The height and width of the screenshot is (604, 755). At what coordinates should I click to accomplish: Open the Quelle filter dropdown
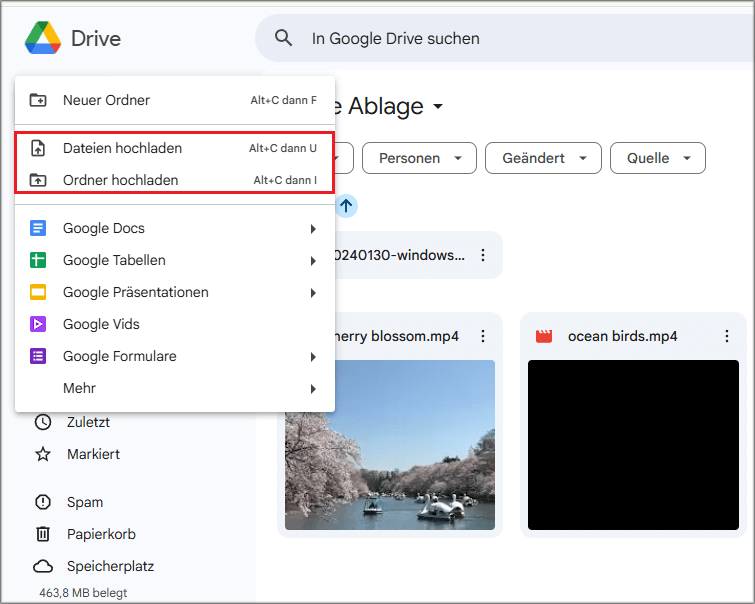pos(658,158)
